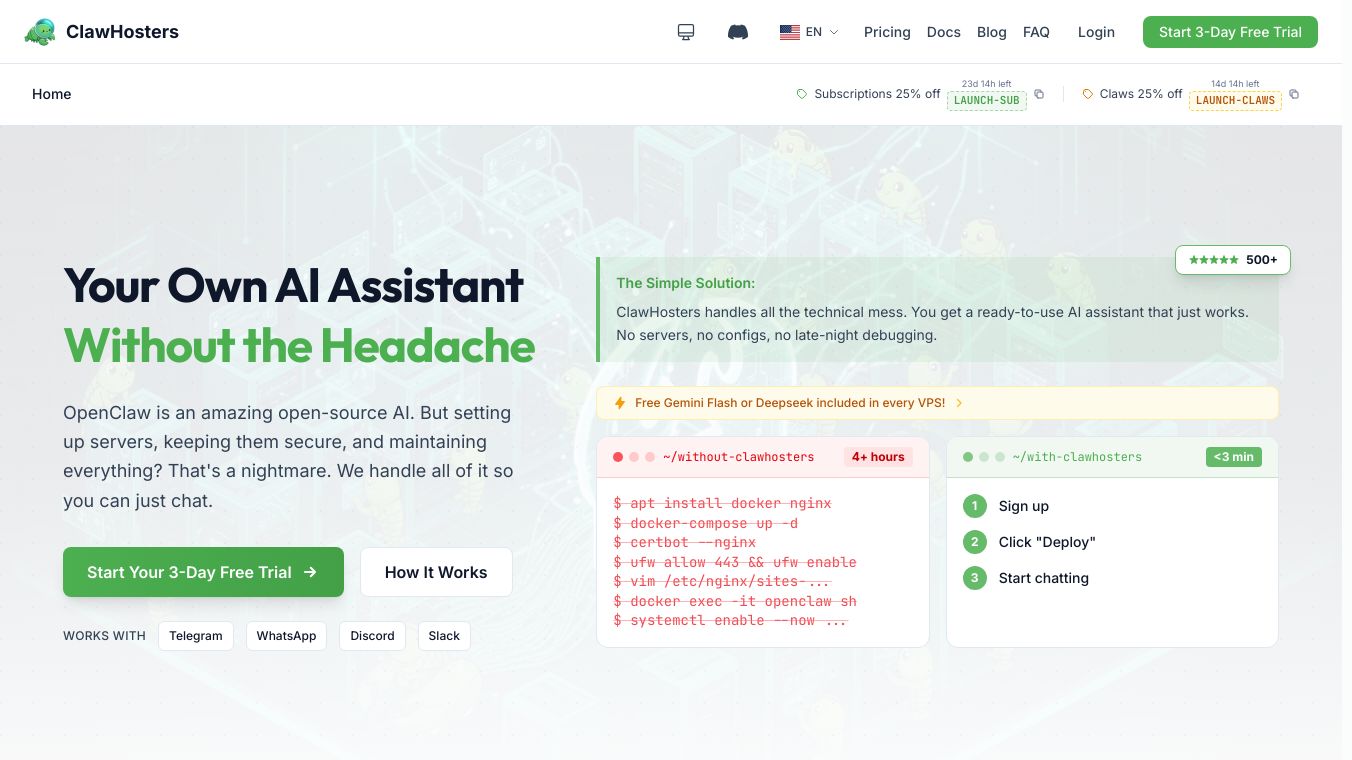Click Start Your 3-Day Free Trial button

click(203, 572)
